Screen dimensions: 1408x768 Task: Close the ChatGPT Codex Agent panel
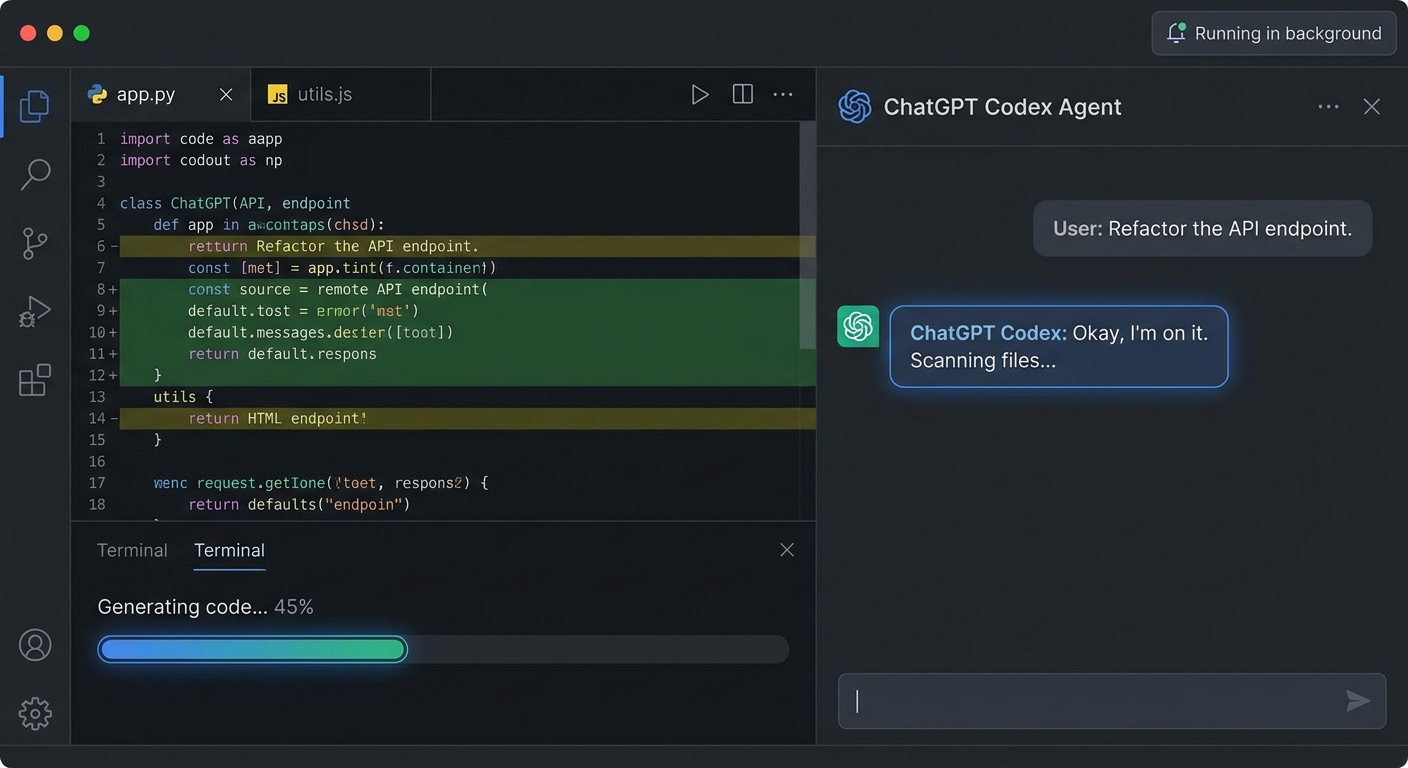click(x=1372, y=107)
